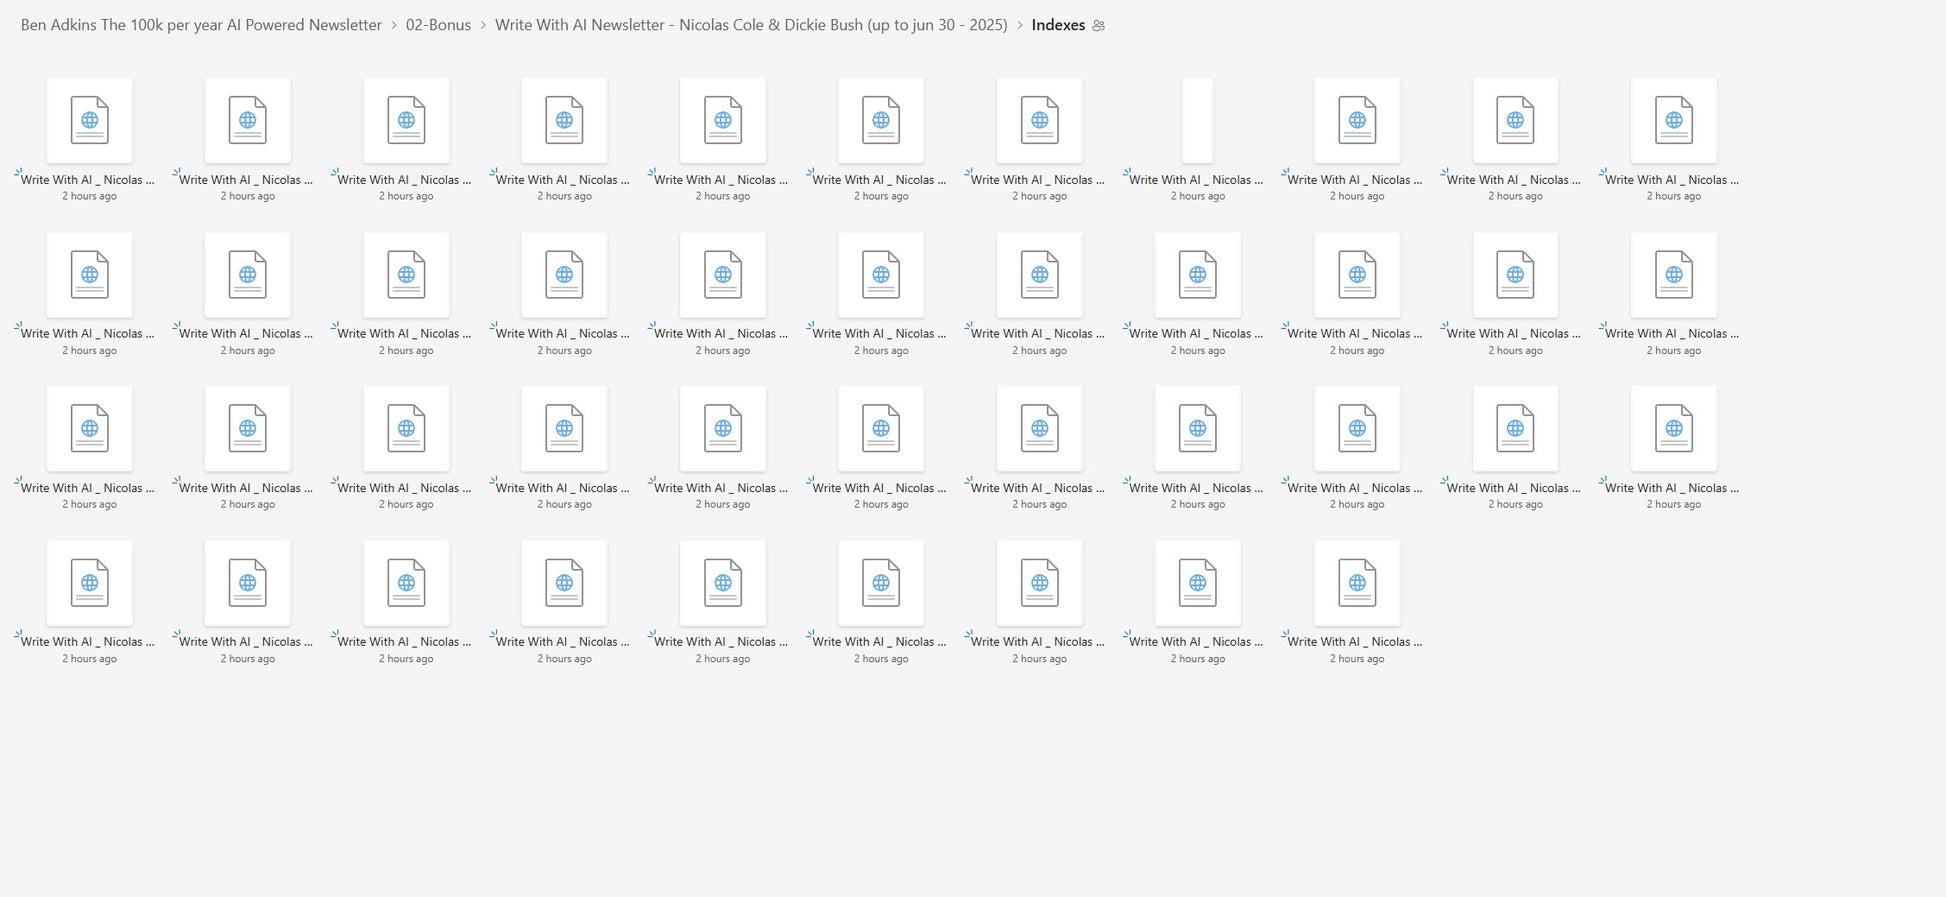This screenshot has height=897, width=1946.
Task: Click chevron after 'Ben Adkins' breadcrumb
Action: 394,25
